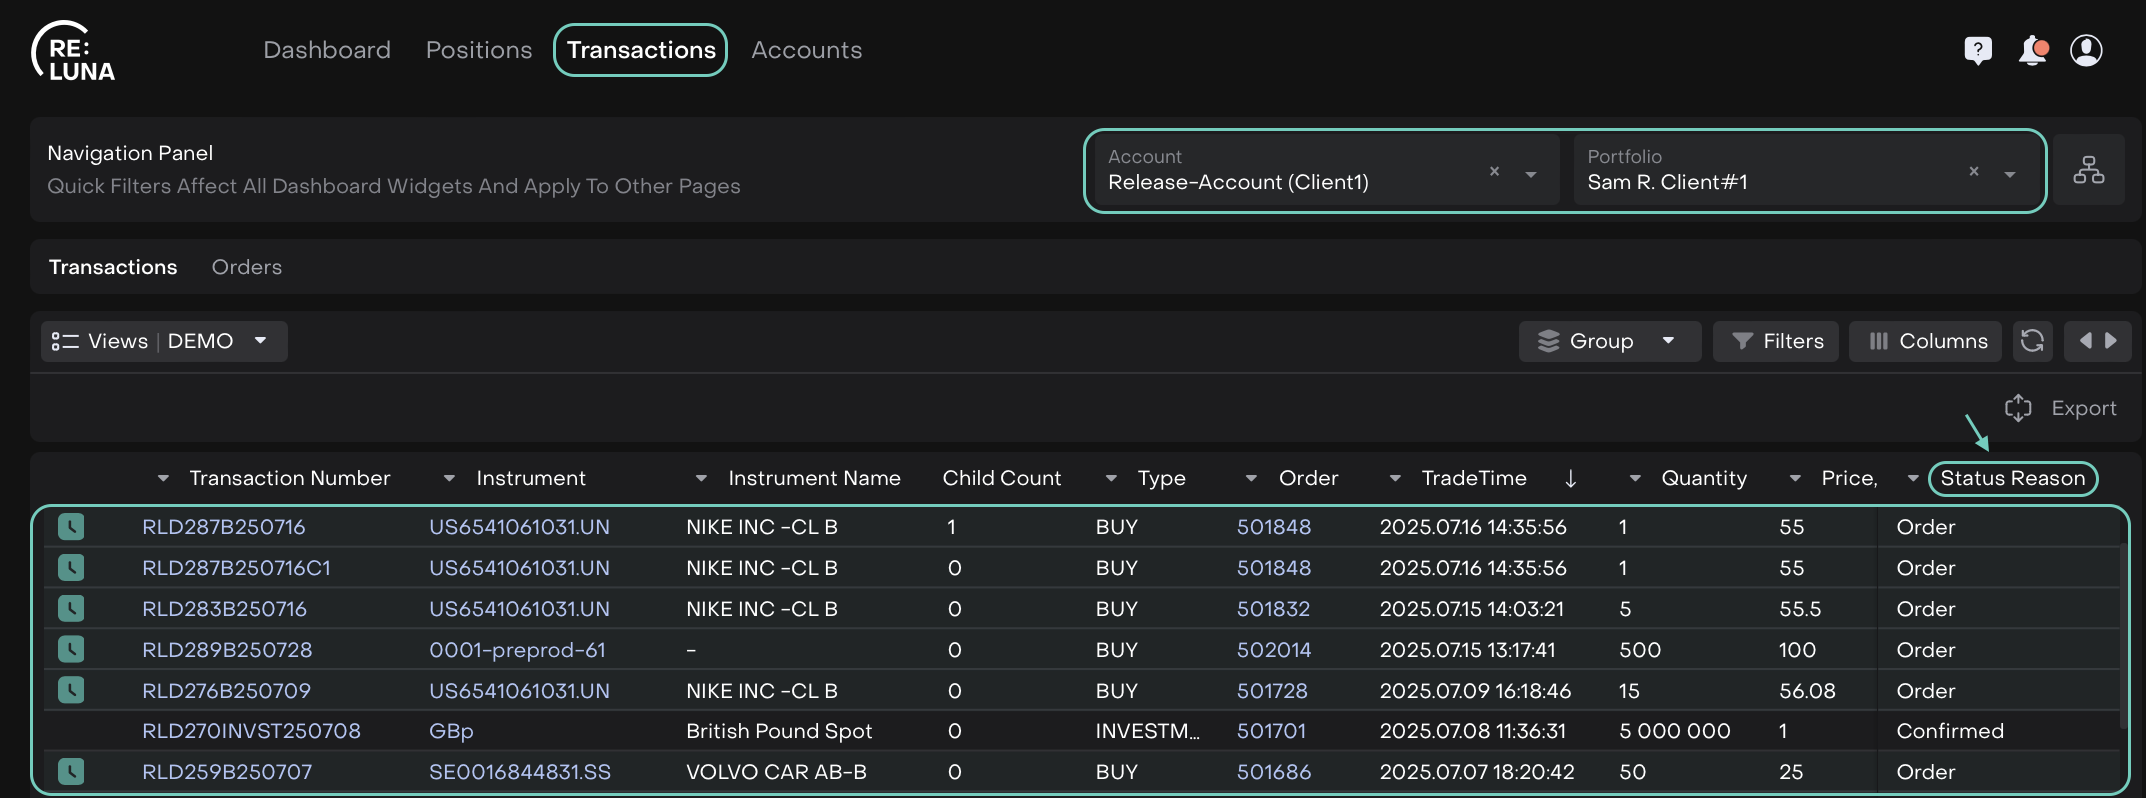Expand the Account dropdown
The height and width of the screenshot is (798, 2146).
tap(1530, 174)
